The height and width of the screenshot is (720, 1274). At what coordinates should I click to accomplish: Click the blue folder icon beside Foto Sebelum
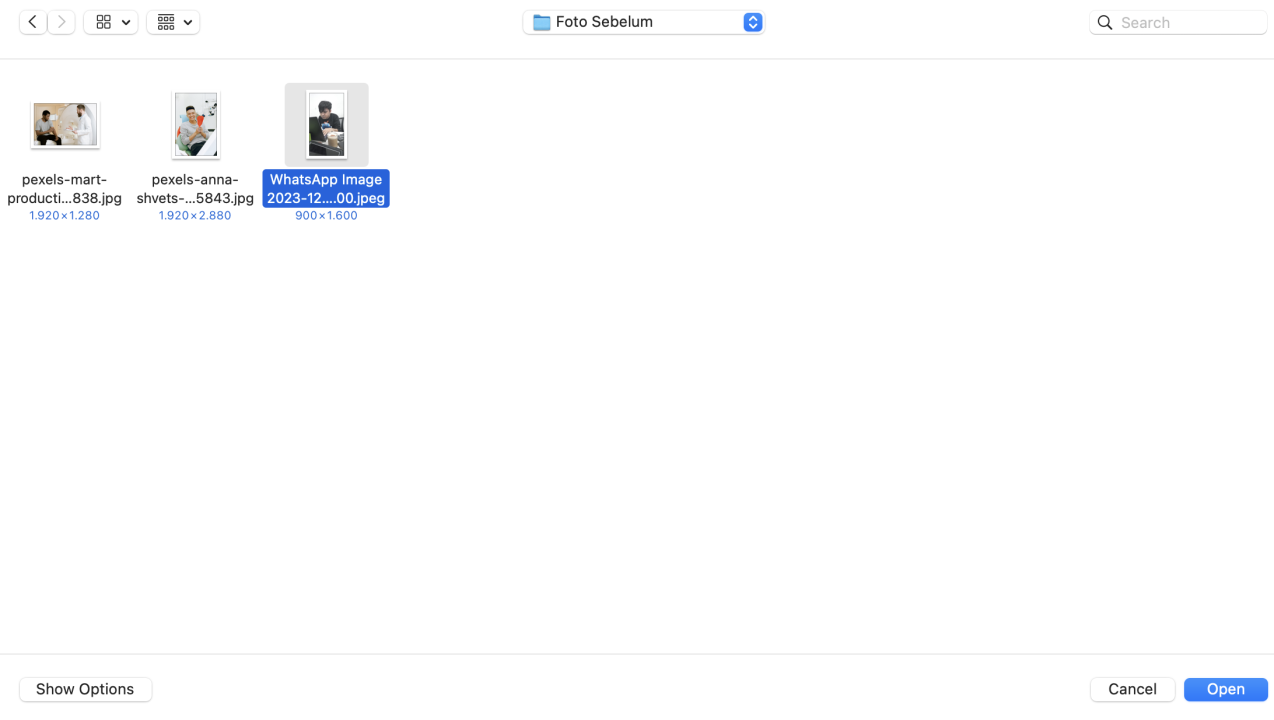[541, 22]
